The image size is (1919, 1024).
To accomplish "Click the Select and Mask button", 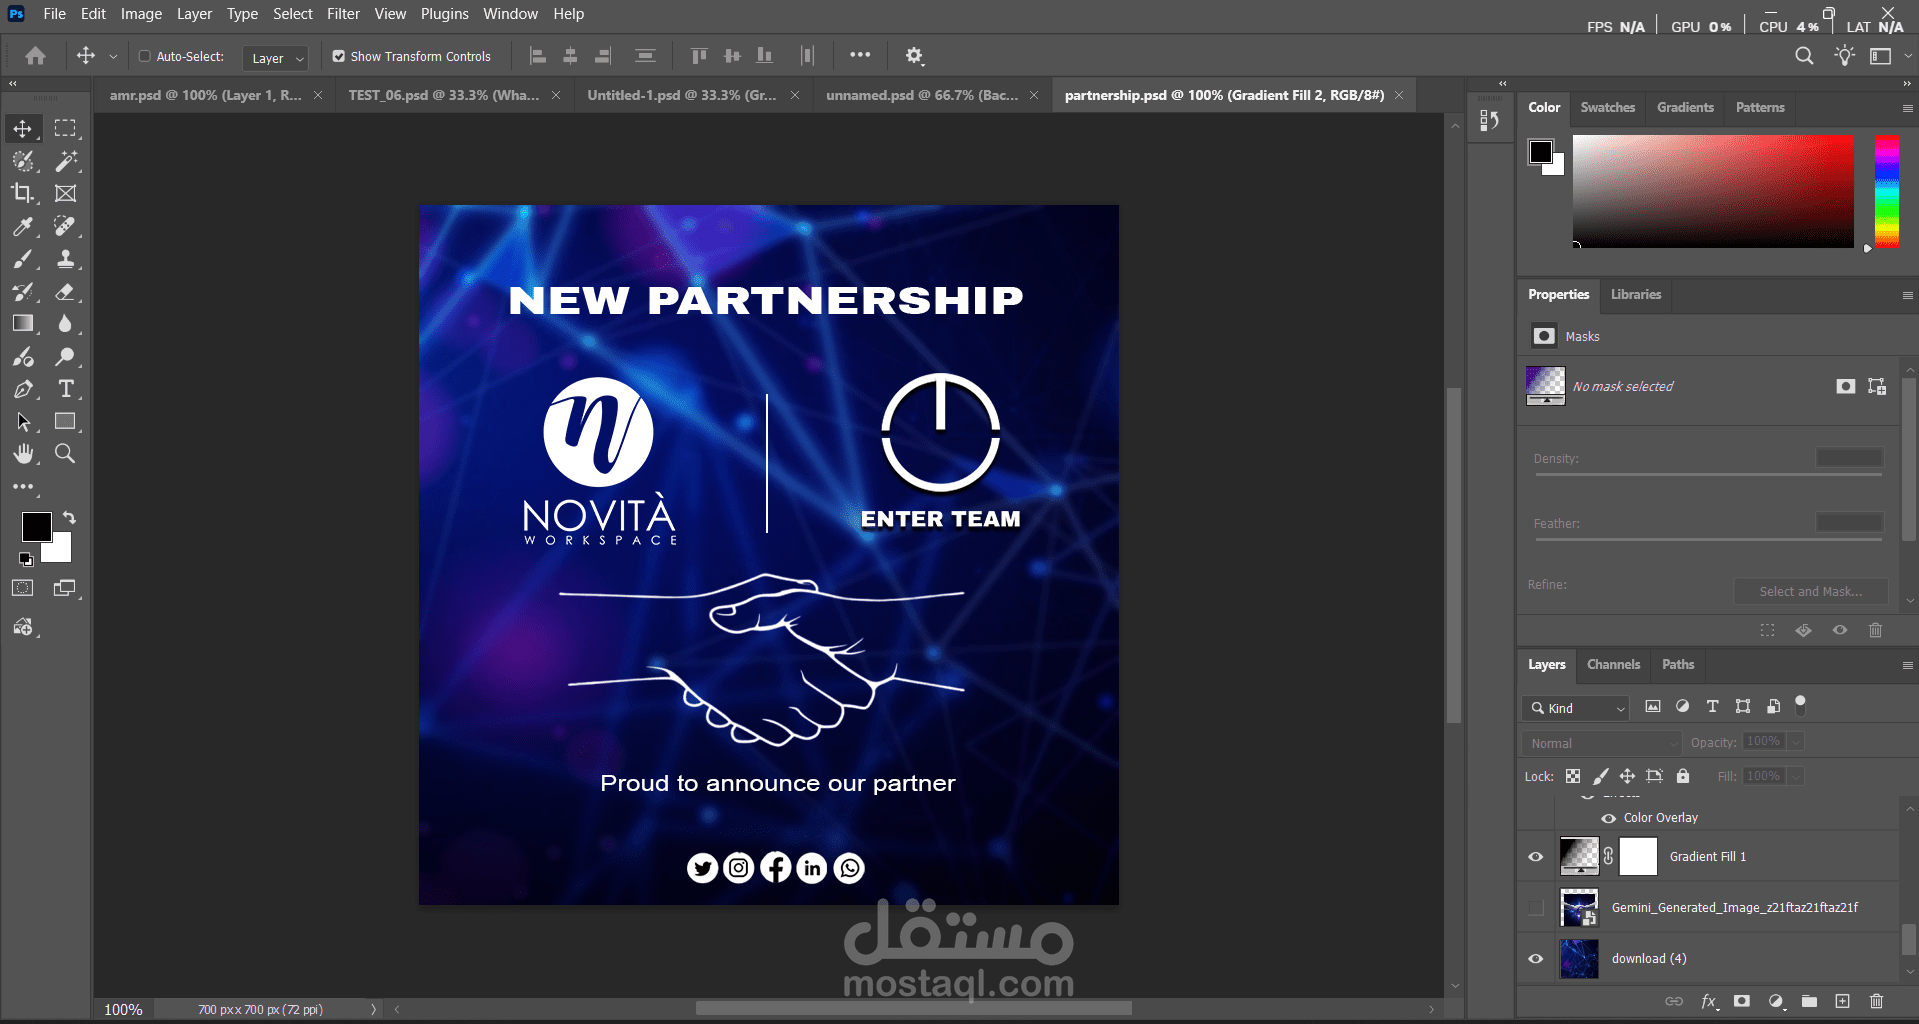I will (x=1811, y=591).
